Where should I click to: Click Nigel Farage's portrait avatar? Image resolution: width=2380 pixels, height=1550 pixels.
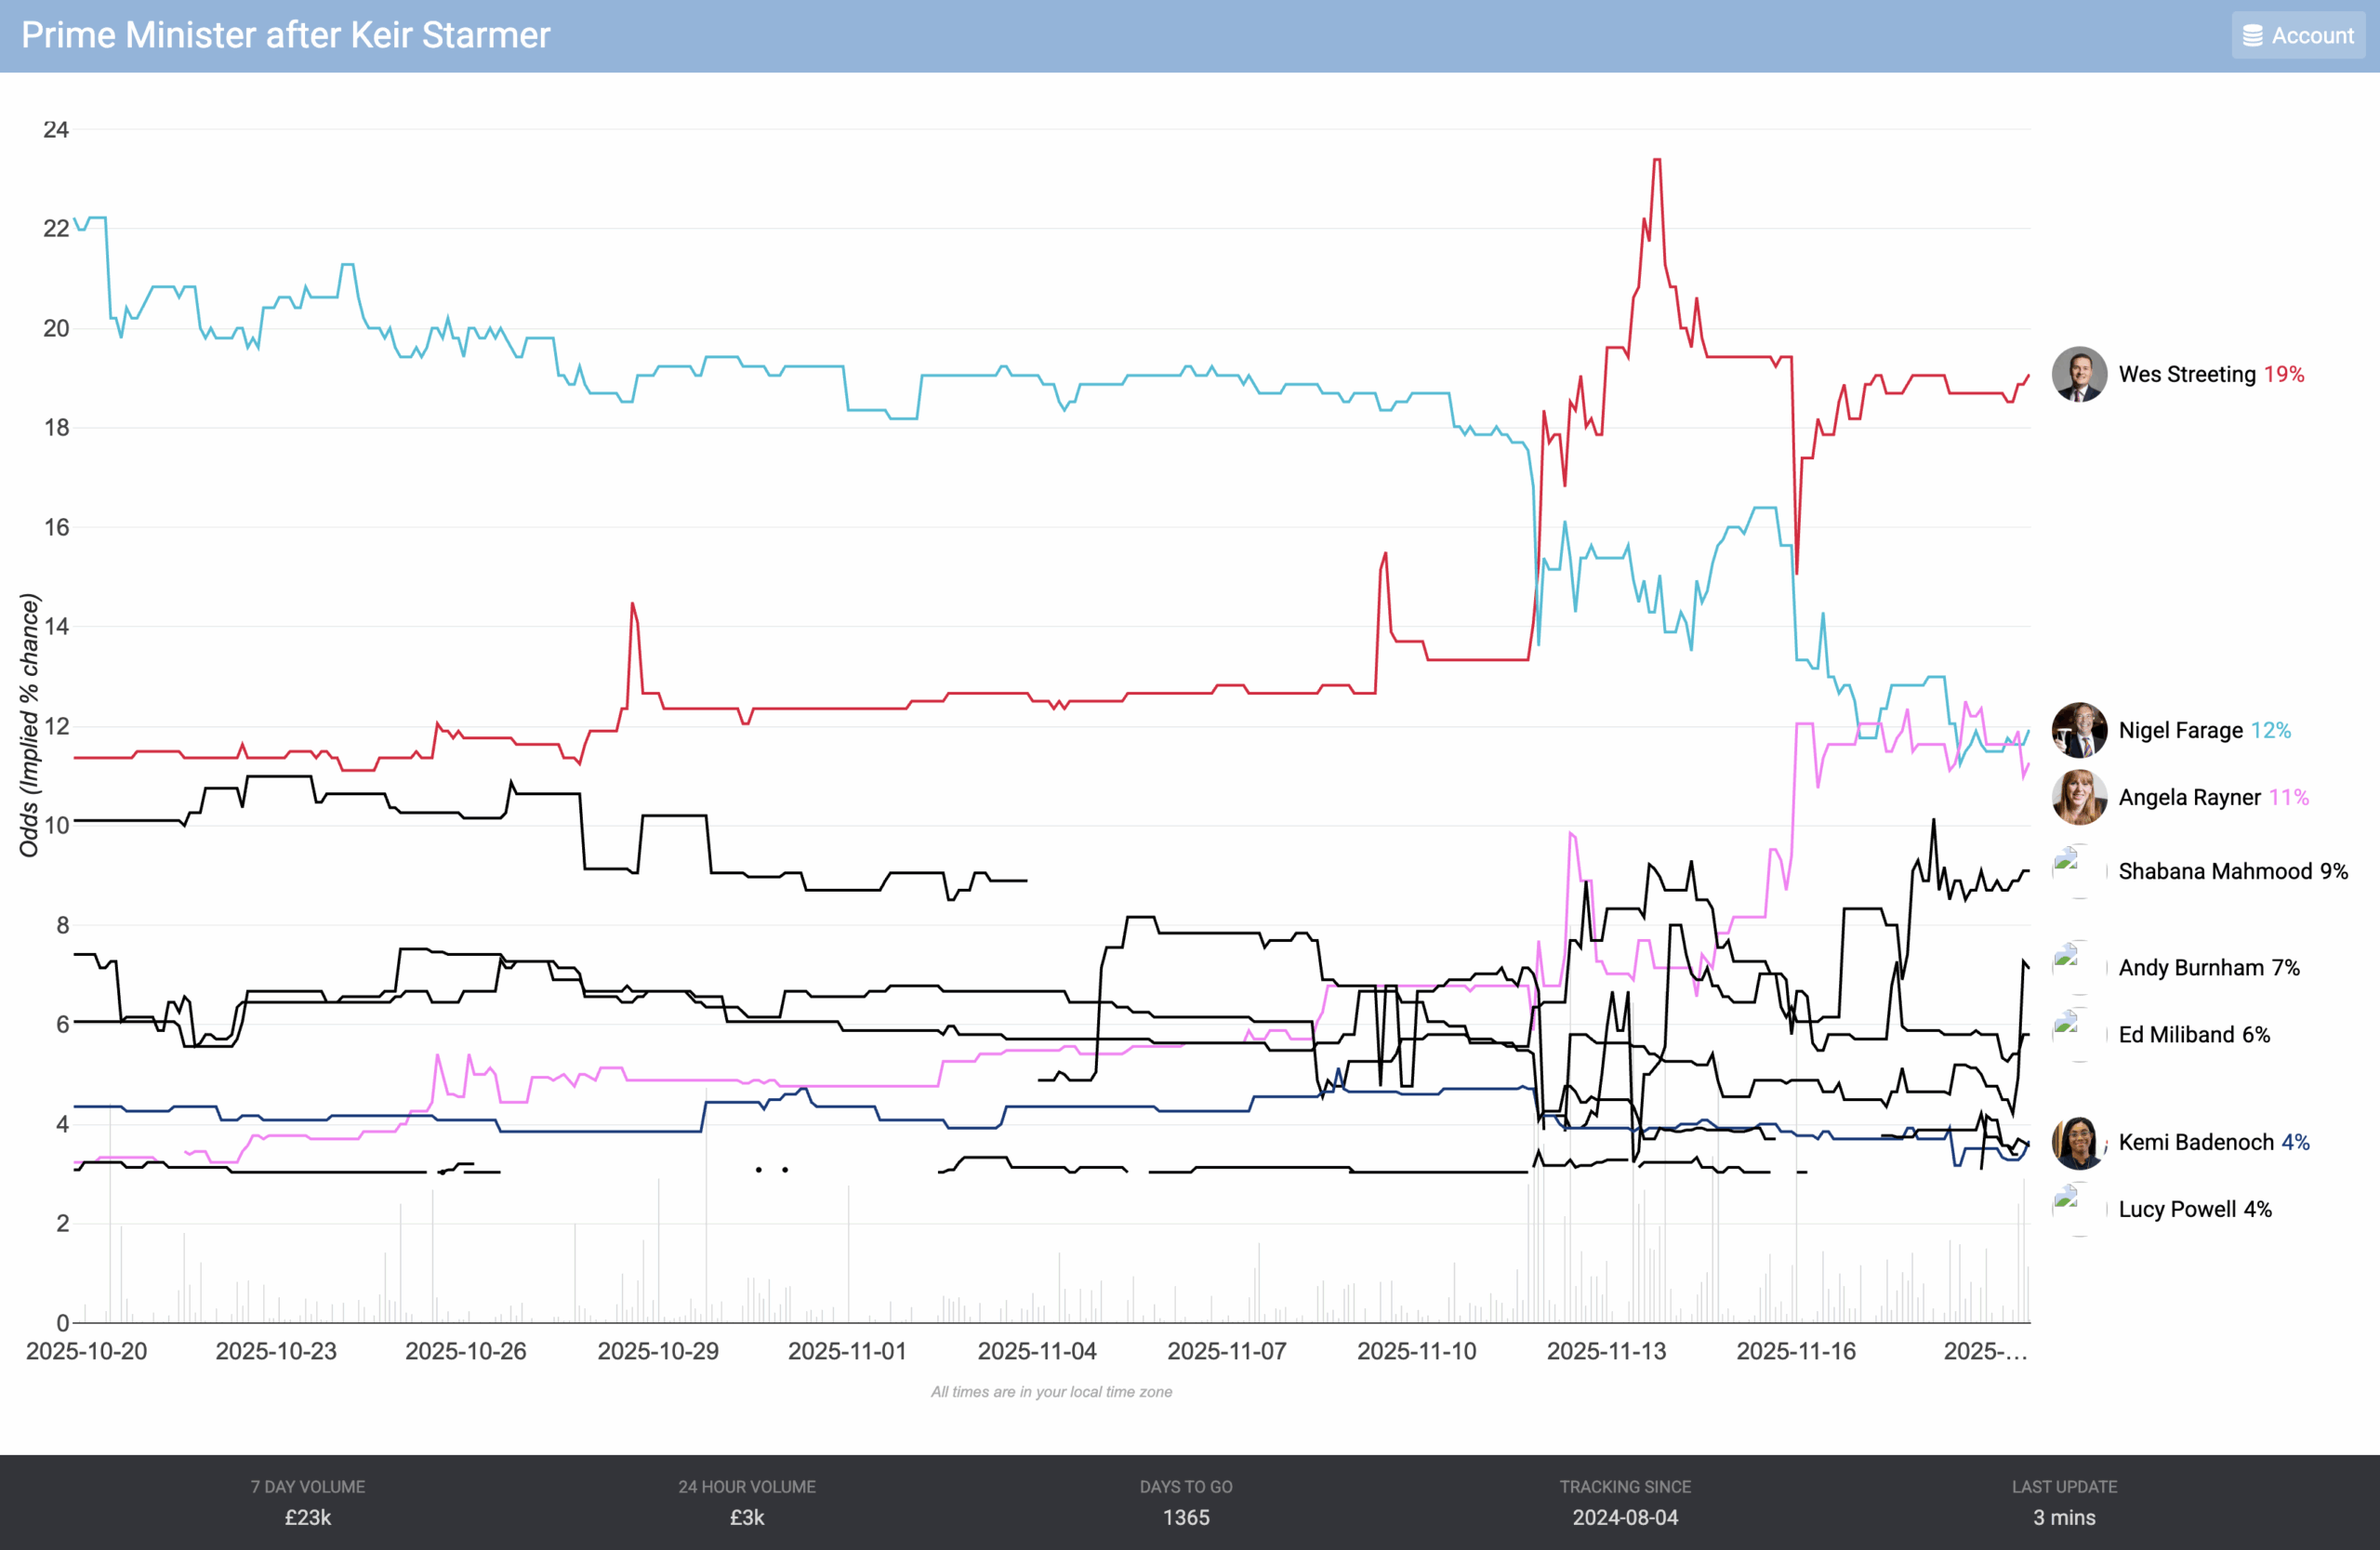(x=2079, y=730)
